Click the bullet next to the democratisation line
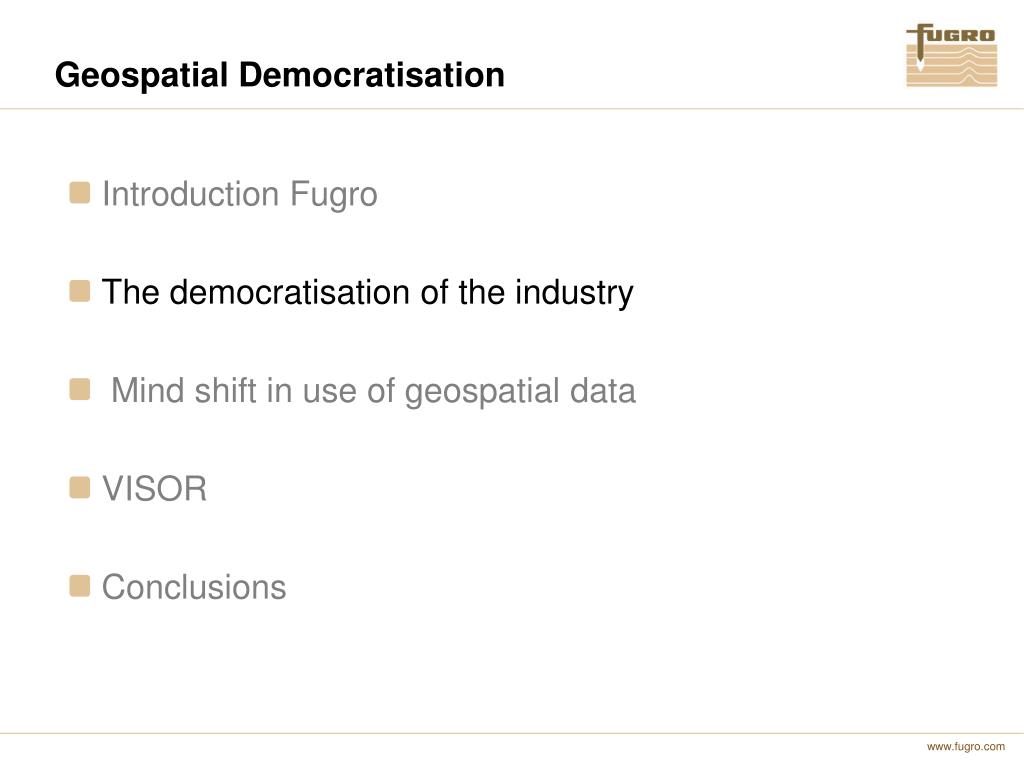Viewport: 1024px width, 768px height. (80, 291)
